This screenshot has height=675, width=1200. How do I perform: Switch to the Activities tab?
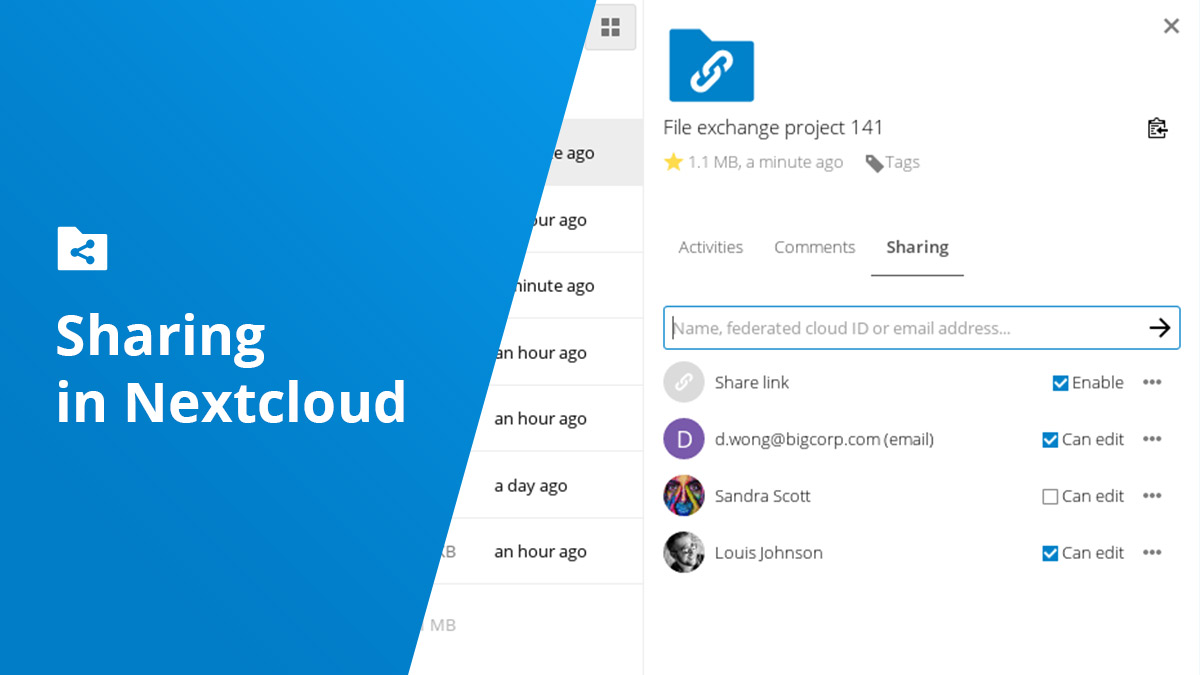pyautogui.click(x=710, y=247)
